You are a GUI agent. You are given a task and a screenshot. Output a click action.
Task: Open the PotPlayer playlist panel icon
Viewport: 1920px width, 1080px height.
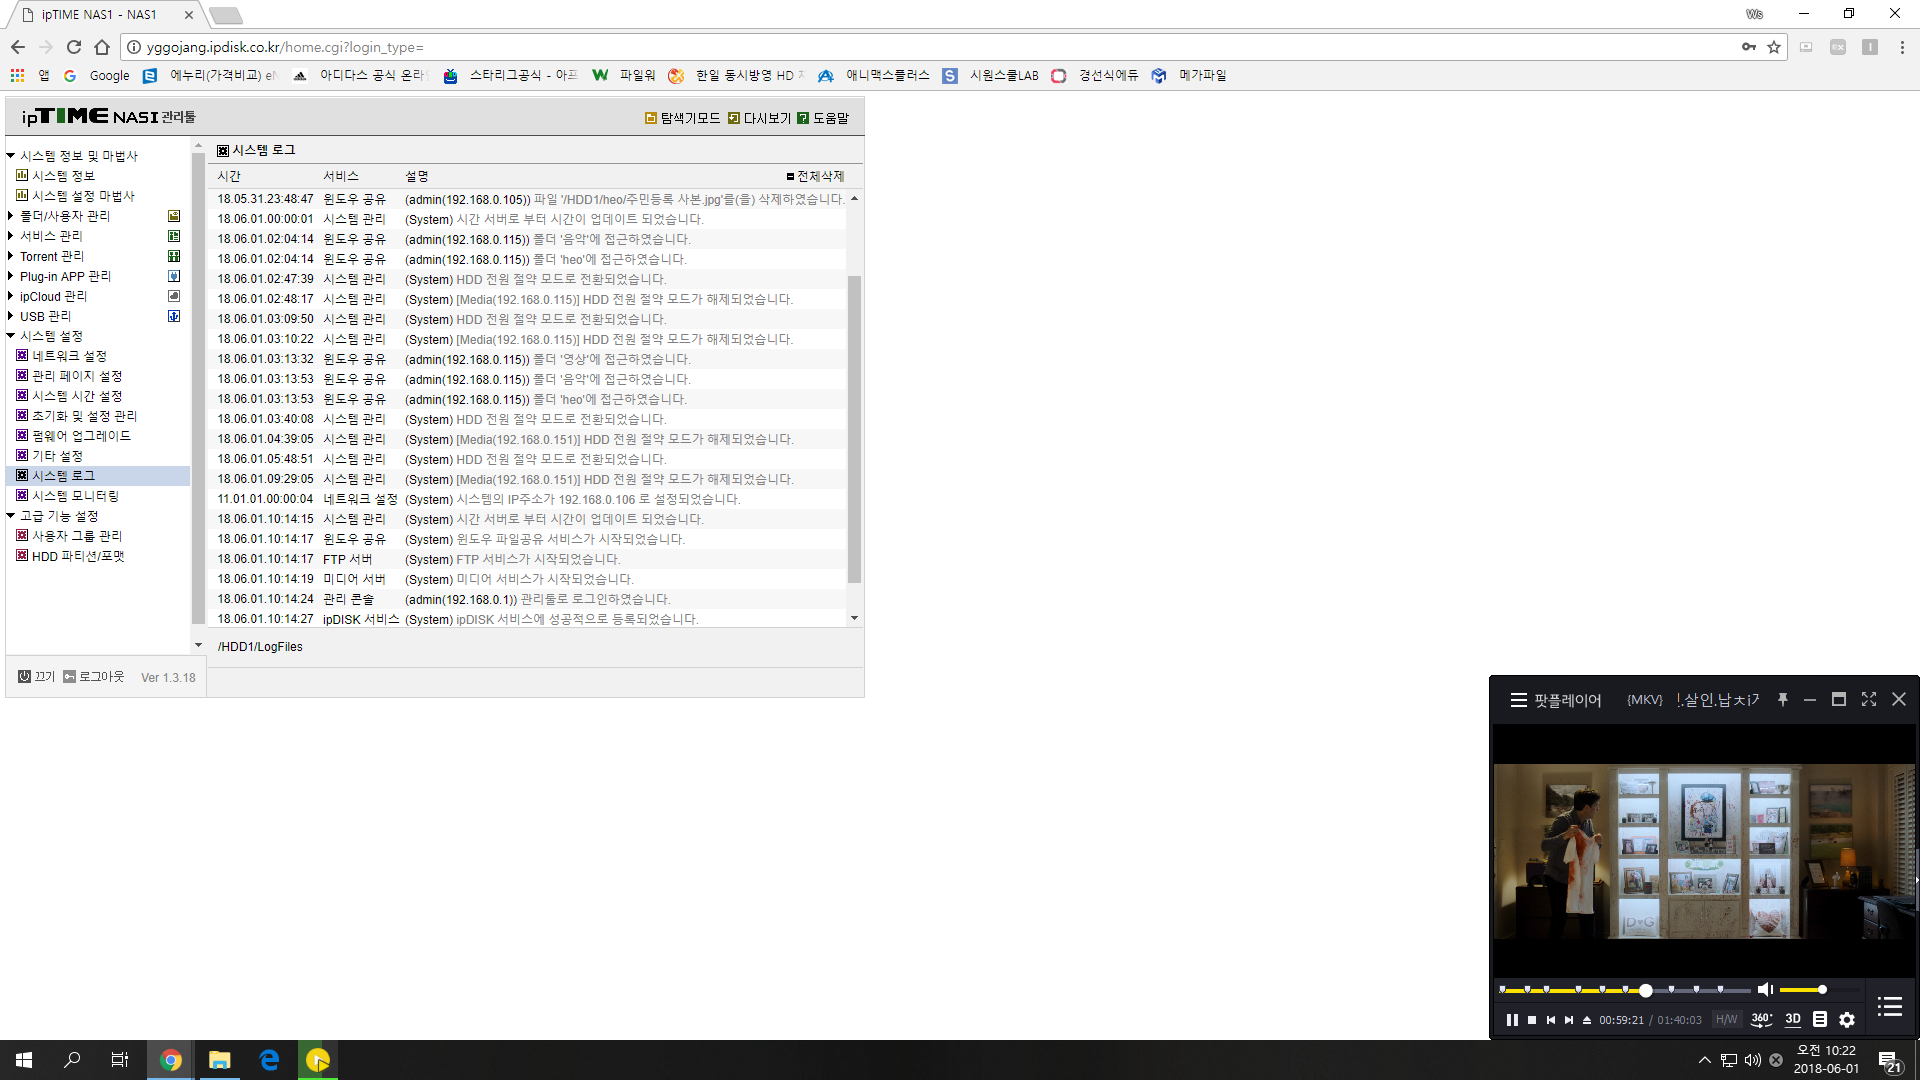pos(1890,1007)
